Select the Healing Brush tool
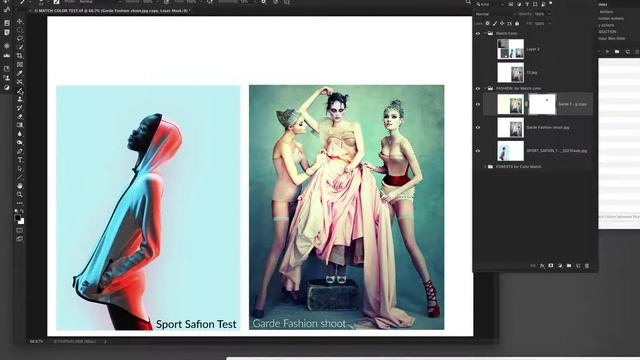This screenshot has height=360, width=640. pos(20,82)
